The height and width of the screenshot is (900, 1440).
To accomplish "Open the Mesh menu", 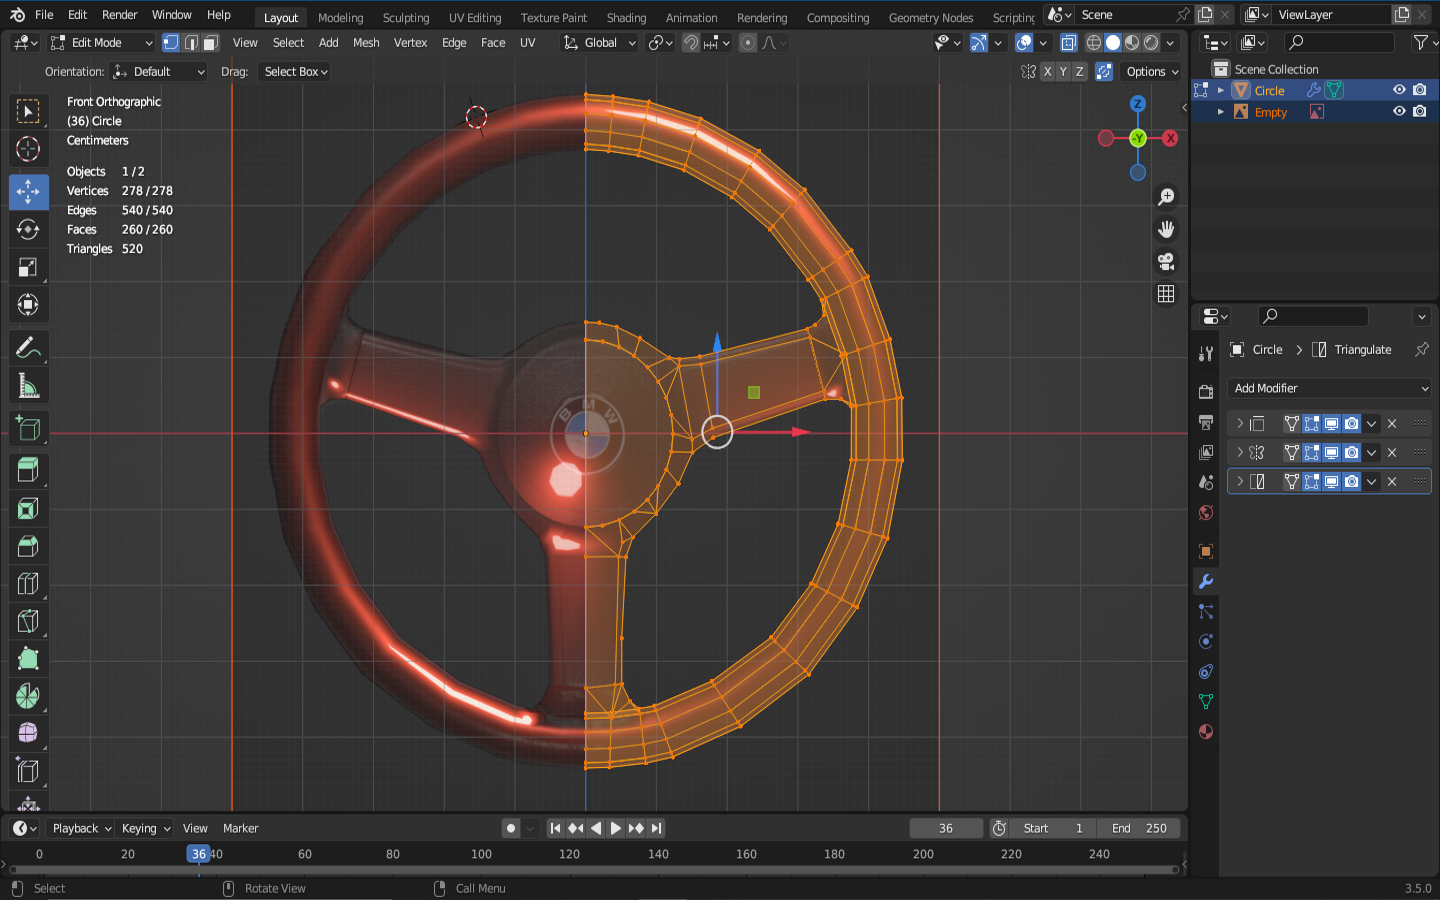I will [366, 43].
